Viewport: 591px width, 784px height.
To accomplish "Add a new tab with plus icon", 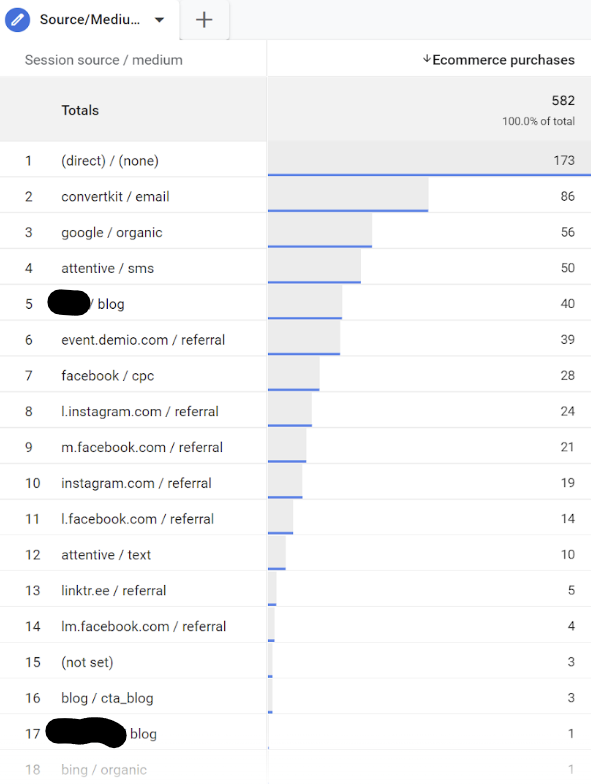I will (x=204, y=20).
